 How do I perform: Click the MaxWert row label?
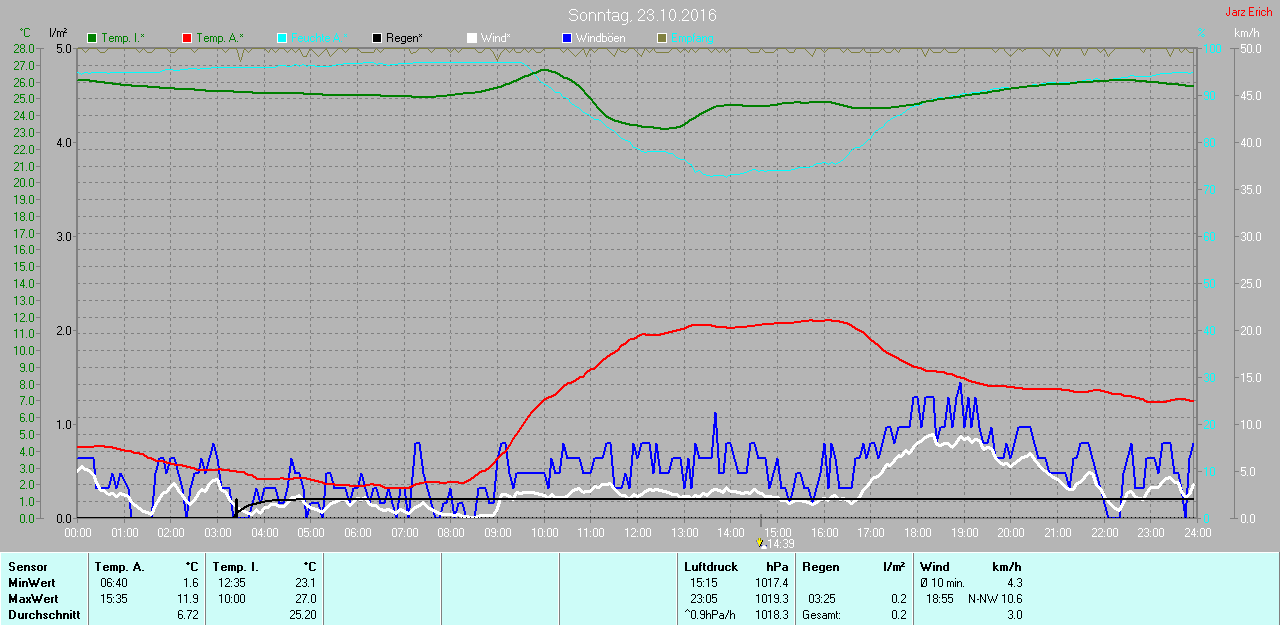(33, 599)
